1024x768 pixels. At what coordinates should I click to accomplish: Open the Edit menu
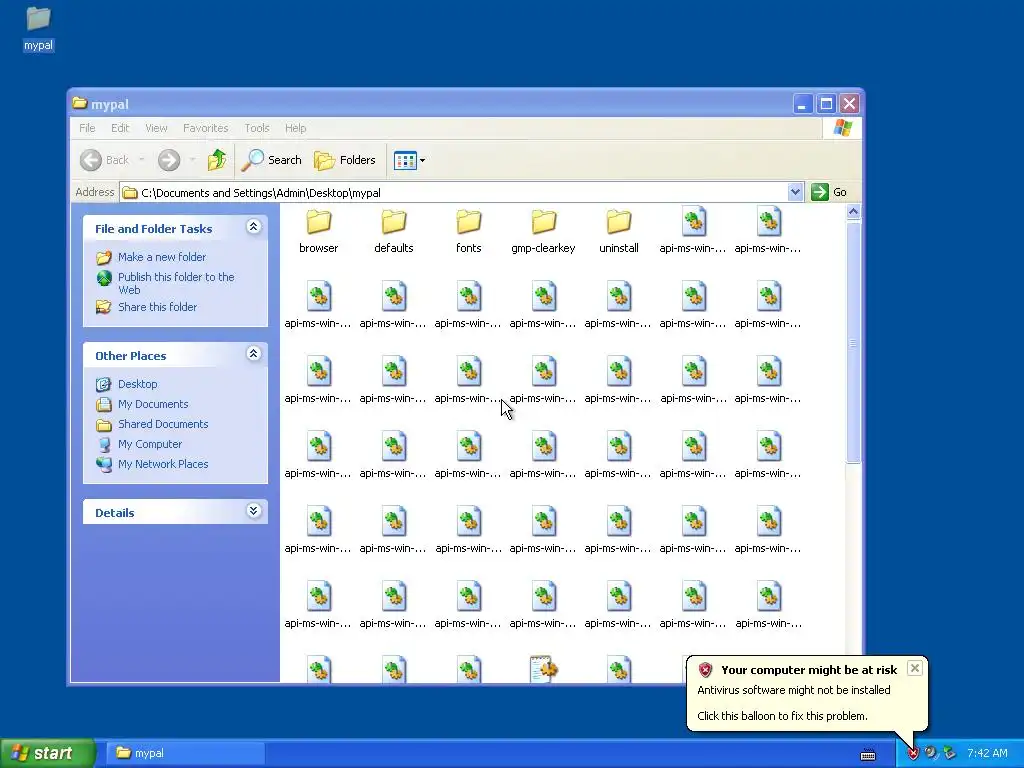pos(120,128)
